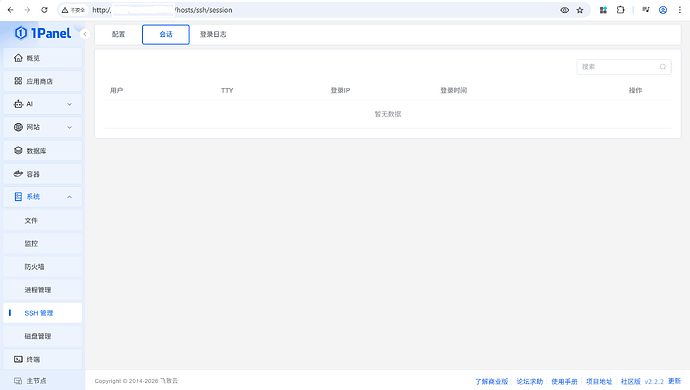Click the 用户 column header
This screenshot has width=690, height=390.
coord(116,90)
